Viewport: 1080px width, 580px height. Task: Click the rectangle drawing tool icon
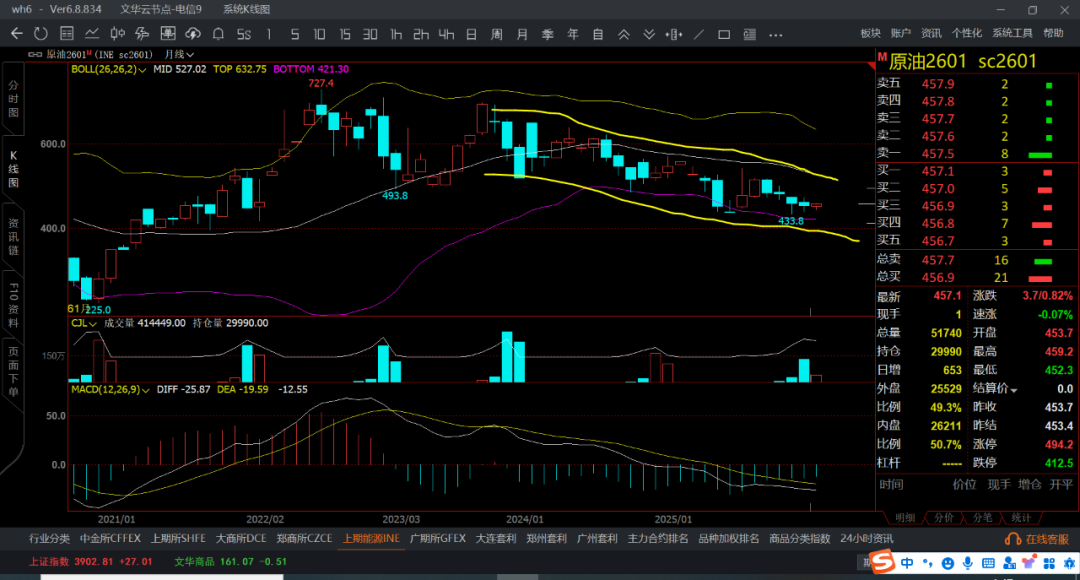(x=725, y=34)
